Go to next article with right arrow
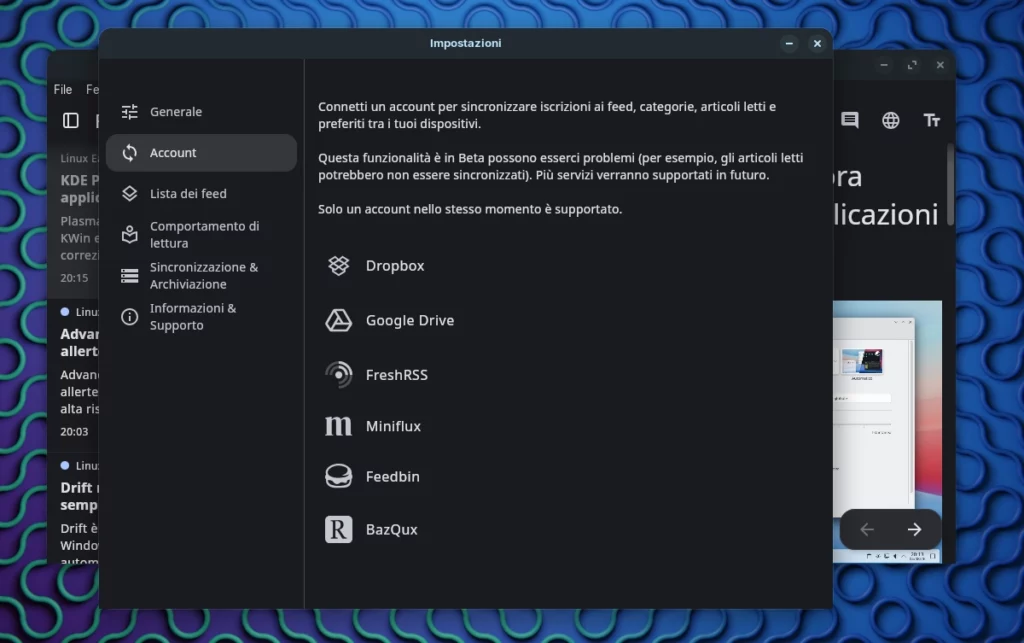 tap(914, 529)
